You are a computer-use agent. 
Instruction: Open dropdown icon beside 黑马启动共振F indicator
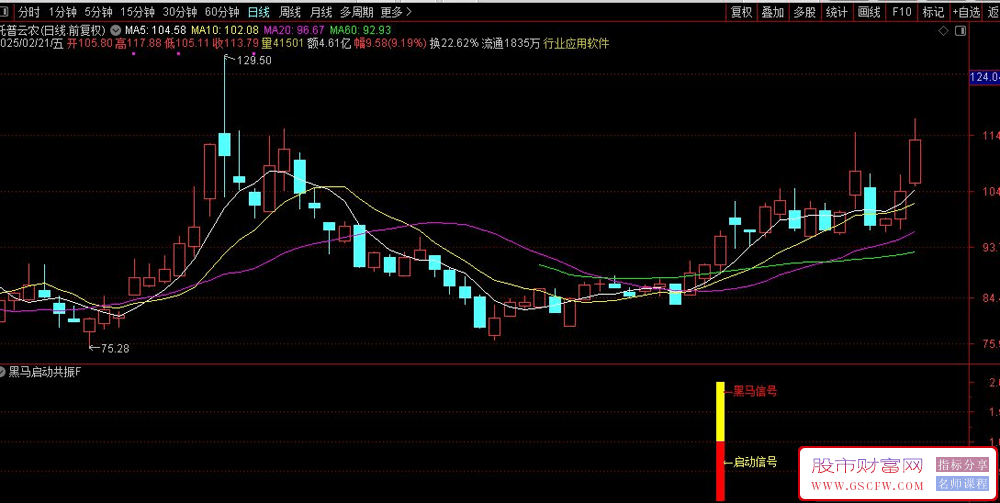(4, 372)
